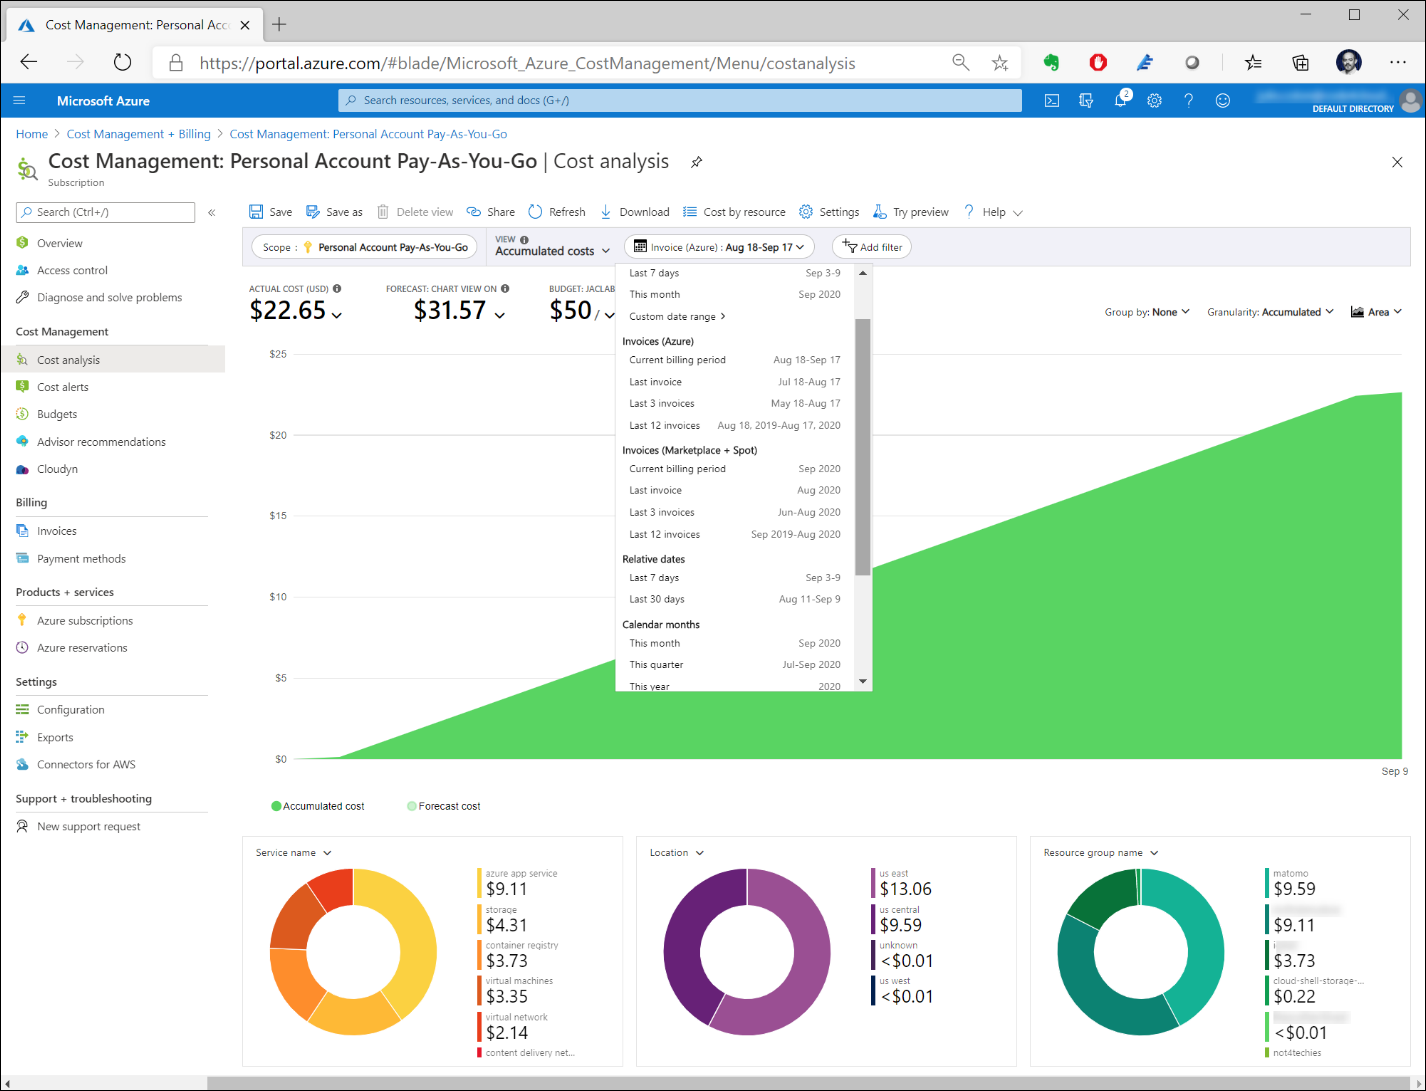Open the help question mark icon
Viewport: 1426px width, 1091px height.
[x=1188, y=100]
